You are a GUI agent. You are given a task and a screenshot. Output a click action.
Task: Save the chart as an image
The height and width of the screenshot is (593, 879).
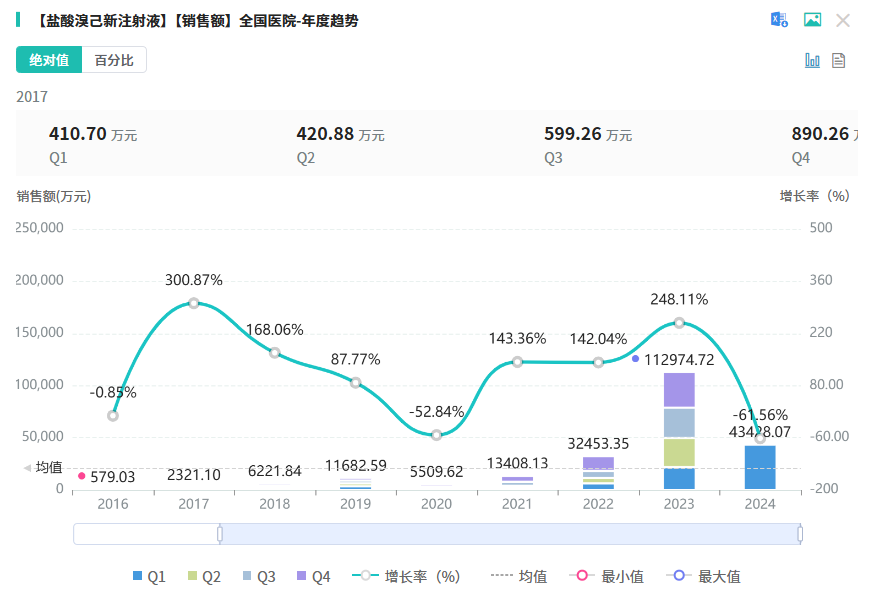click(812, 20)
